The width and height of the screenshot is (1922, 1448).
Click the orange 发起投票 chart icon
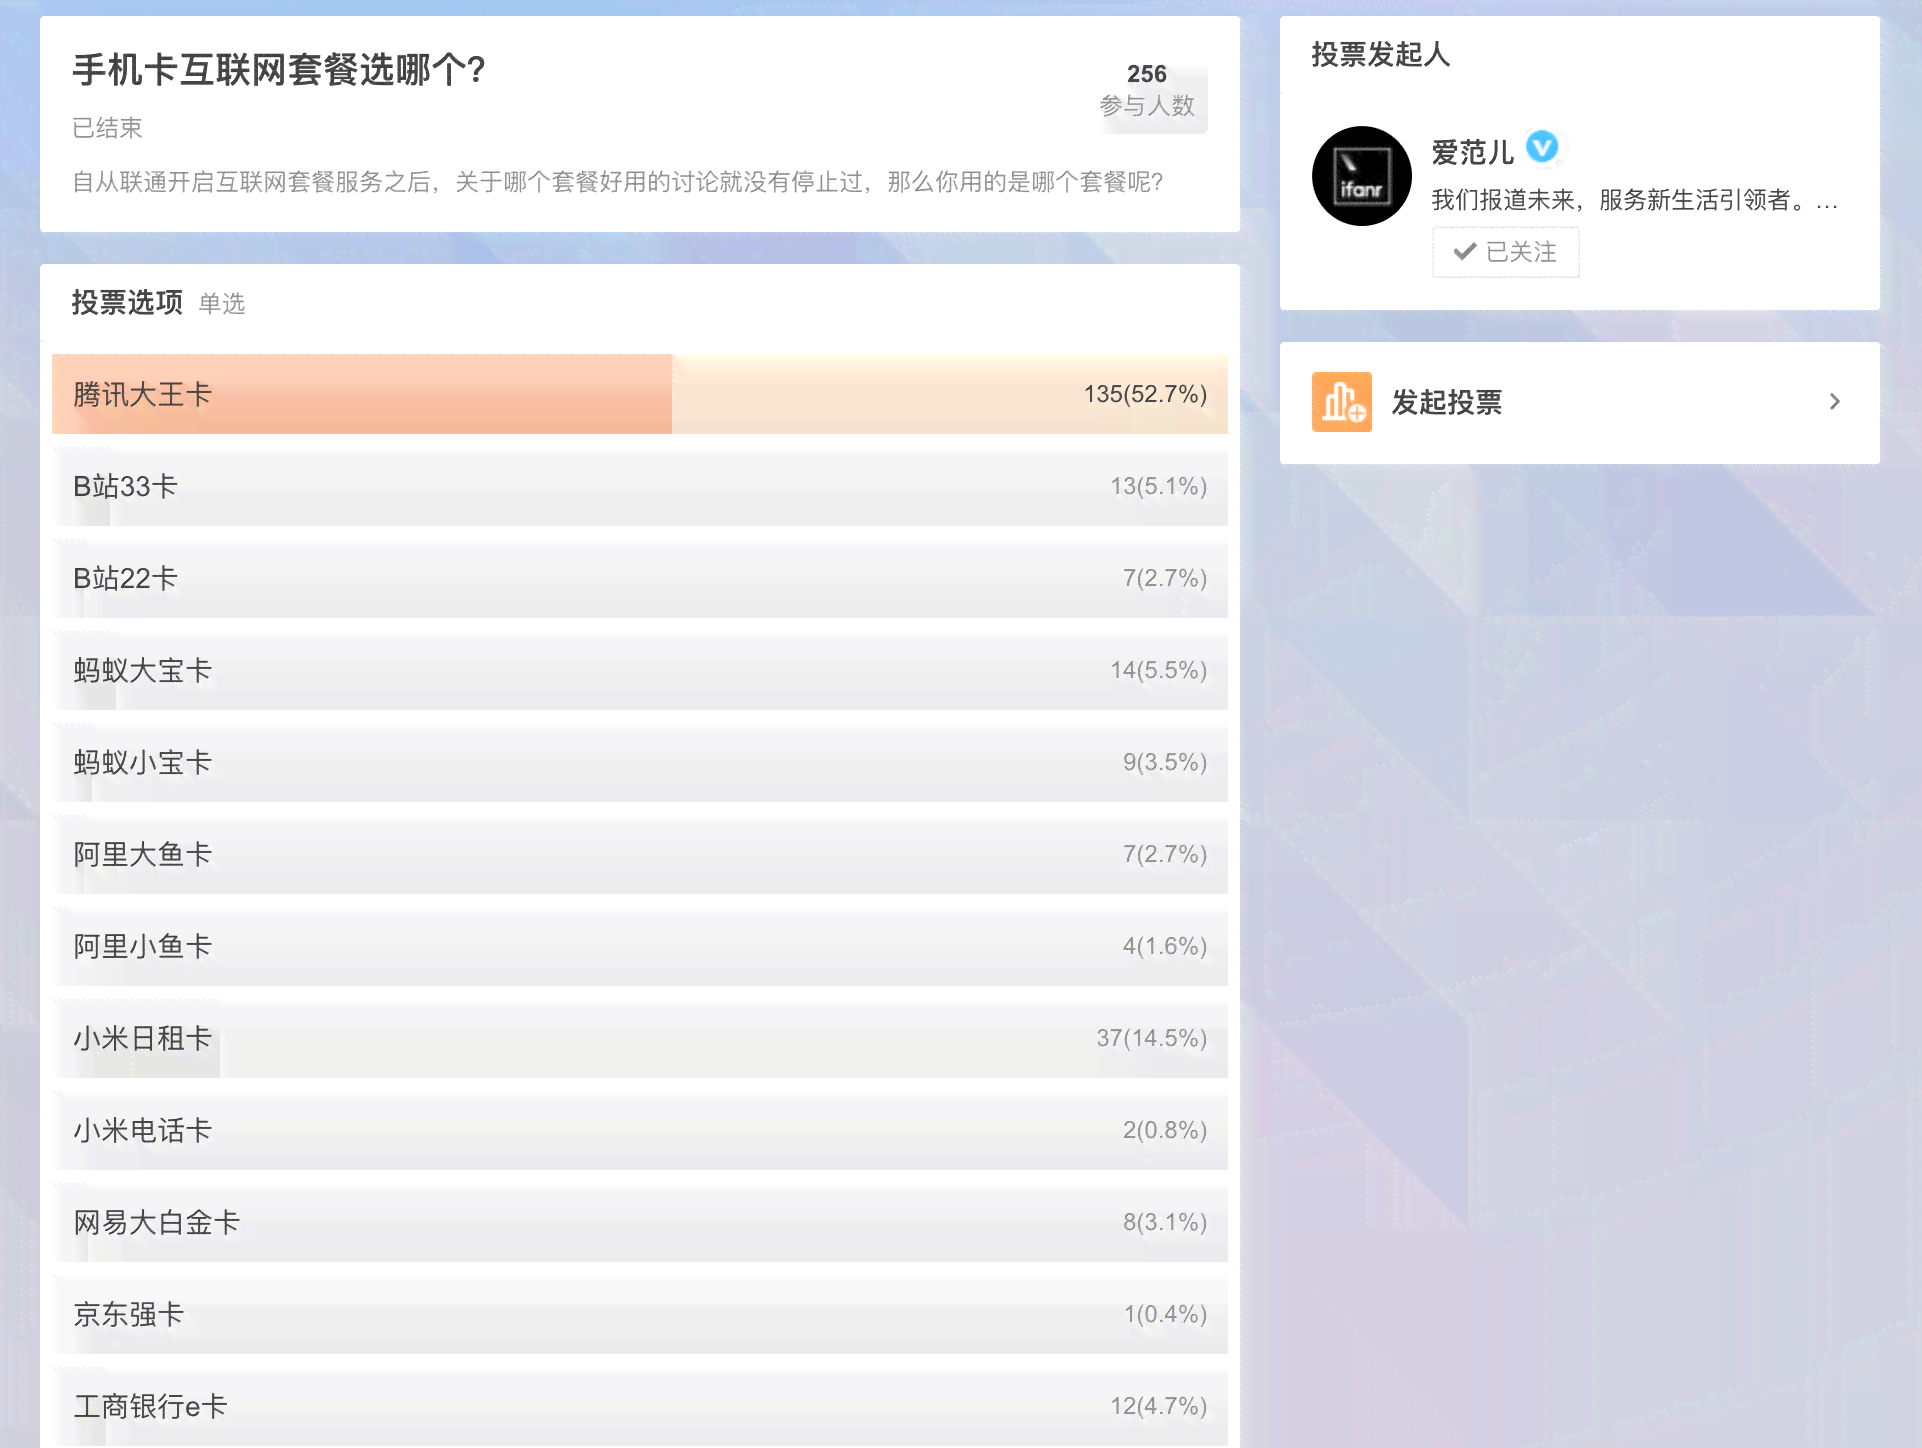coord(1341,402)
